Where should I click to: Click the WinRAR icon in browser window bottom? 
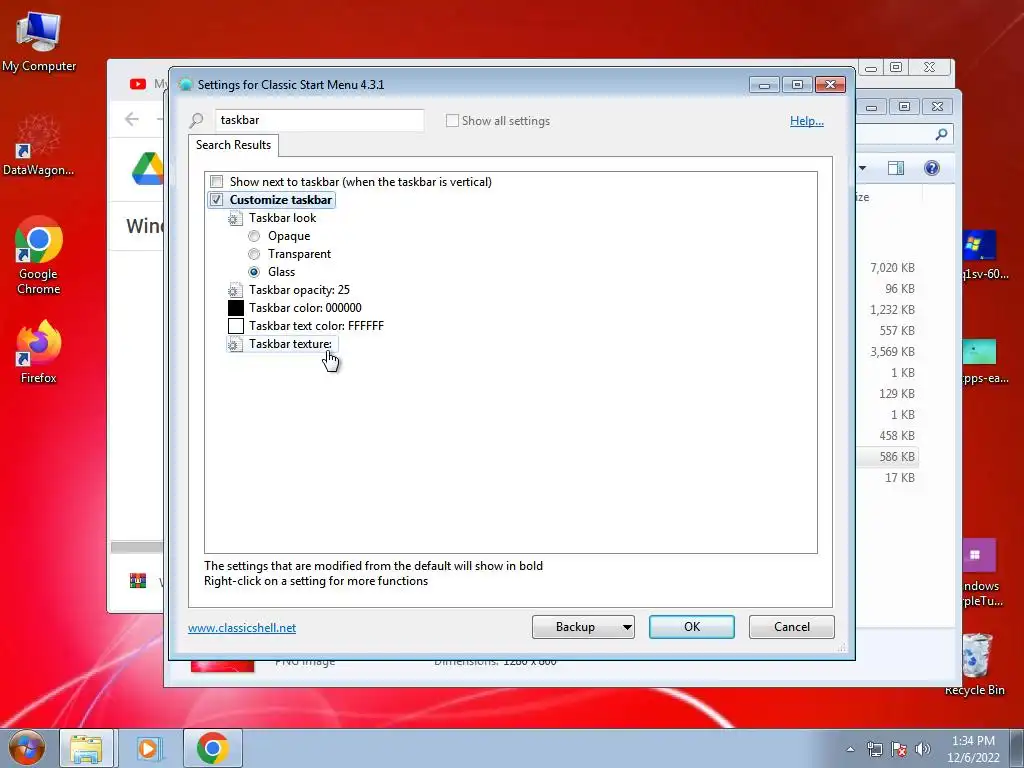138,581
